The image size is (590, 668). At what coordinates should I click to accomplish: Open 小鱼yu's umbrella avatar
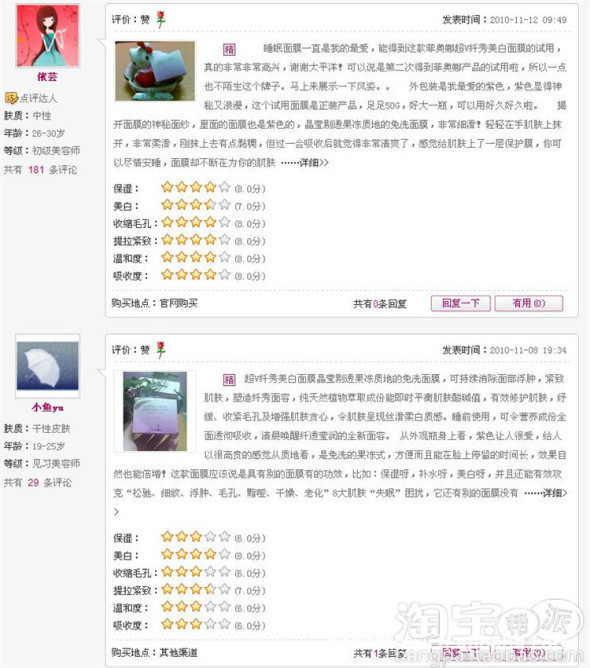(47, 366)
